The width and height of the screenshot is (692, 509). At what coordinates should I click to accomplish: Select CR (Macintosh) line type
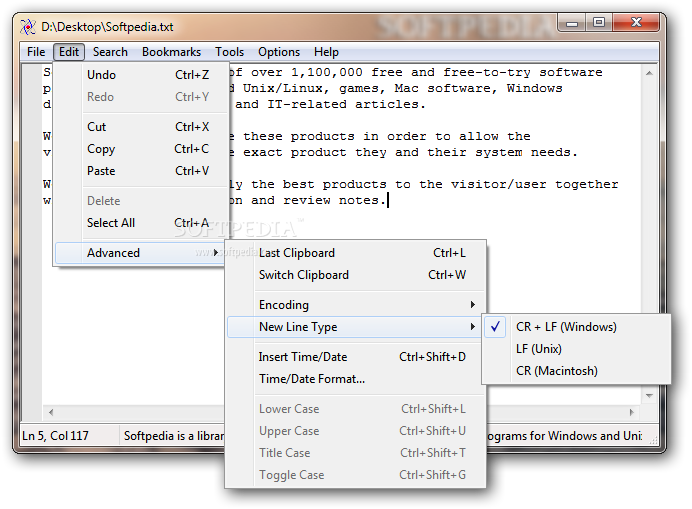point(576,371)
